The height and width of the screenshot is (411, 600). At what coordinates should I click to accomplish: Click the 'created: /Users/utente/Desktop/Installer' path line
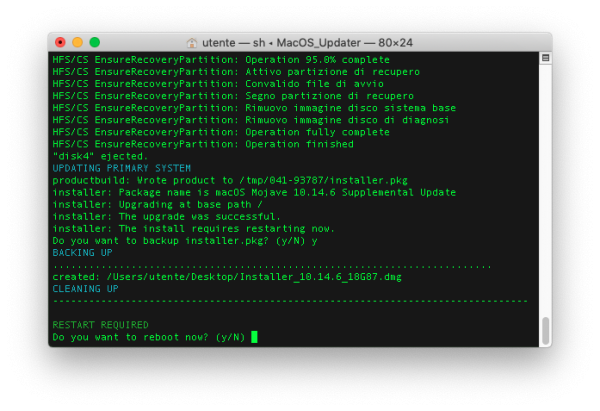coord(227,277)
